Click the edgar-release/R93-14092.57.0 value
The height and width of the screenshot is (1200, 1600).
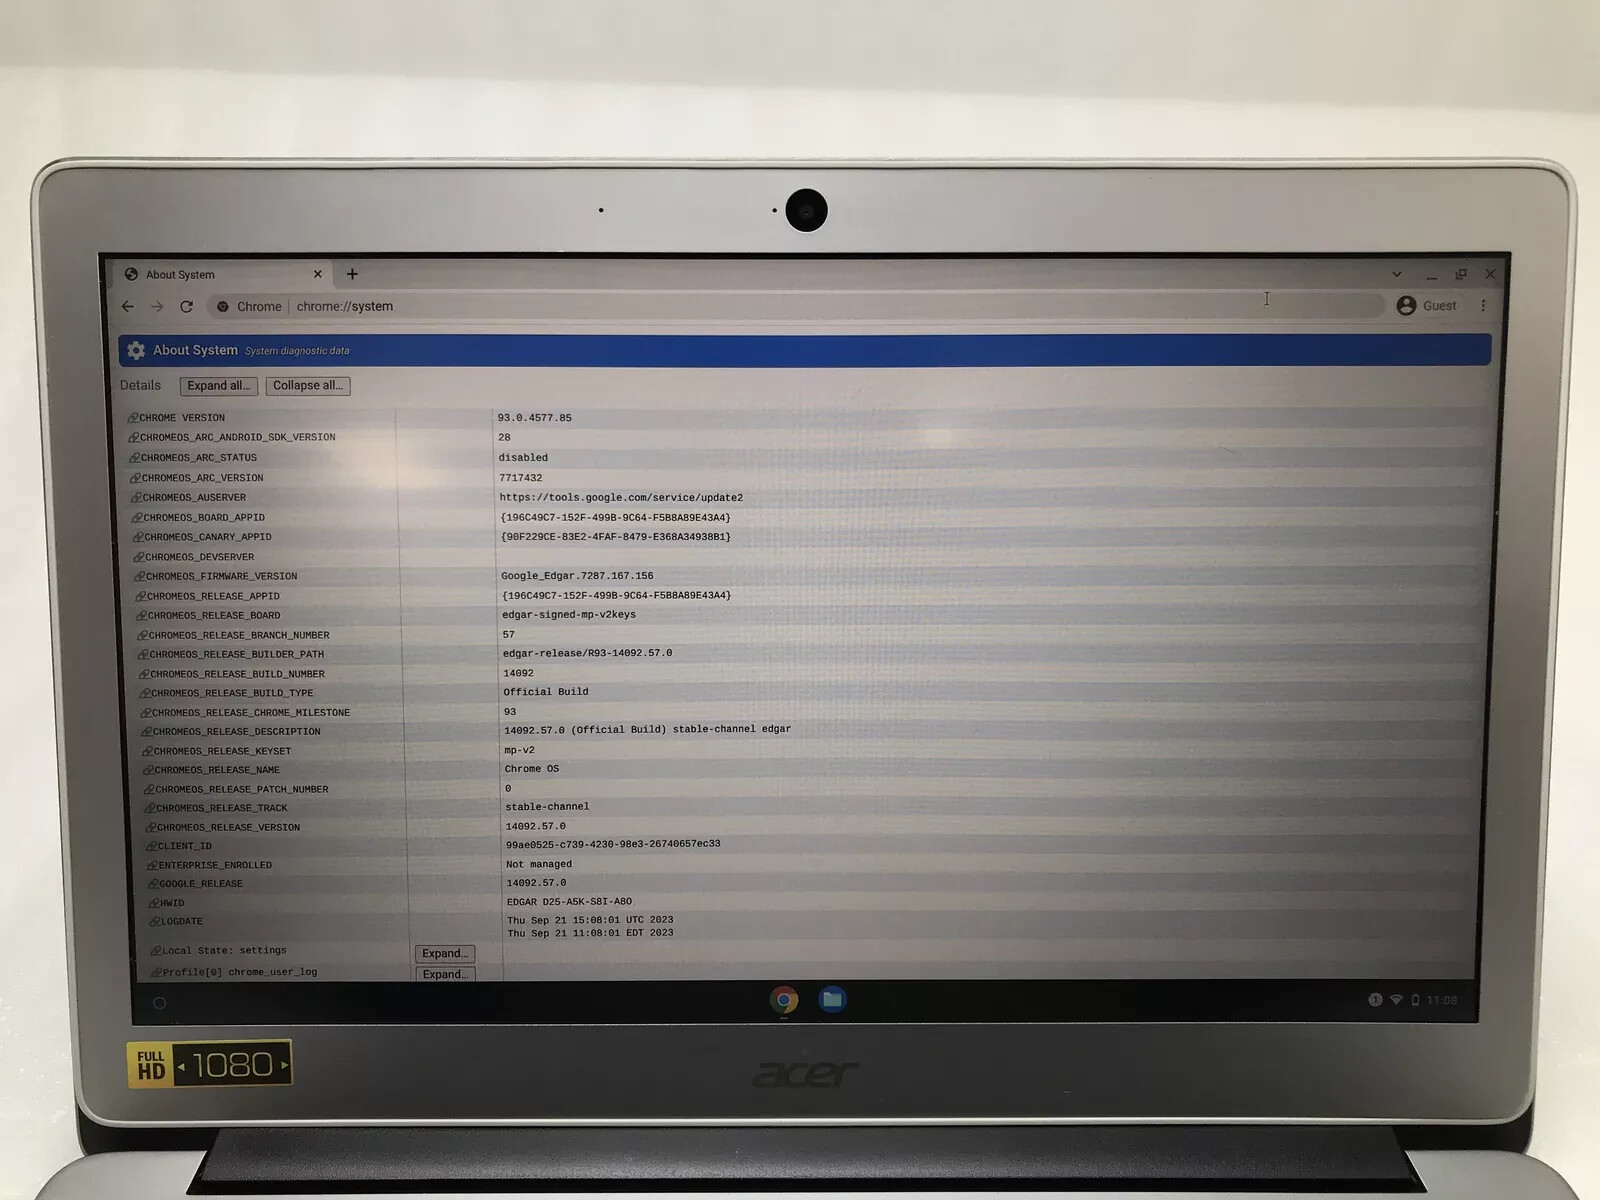[587, 653]
